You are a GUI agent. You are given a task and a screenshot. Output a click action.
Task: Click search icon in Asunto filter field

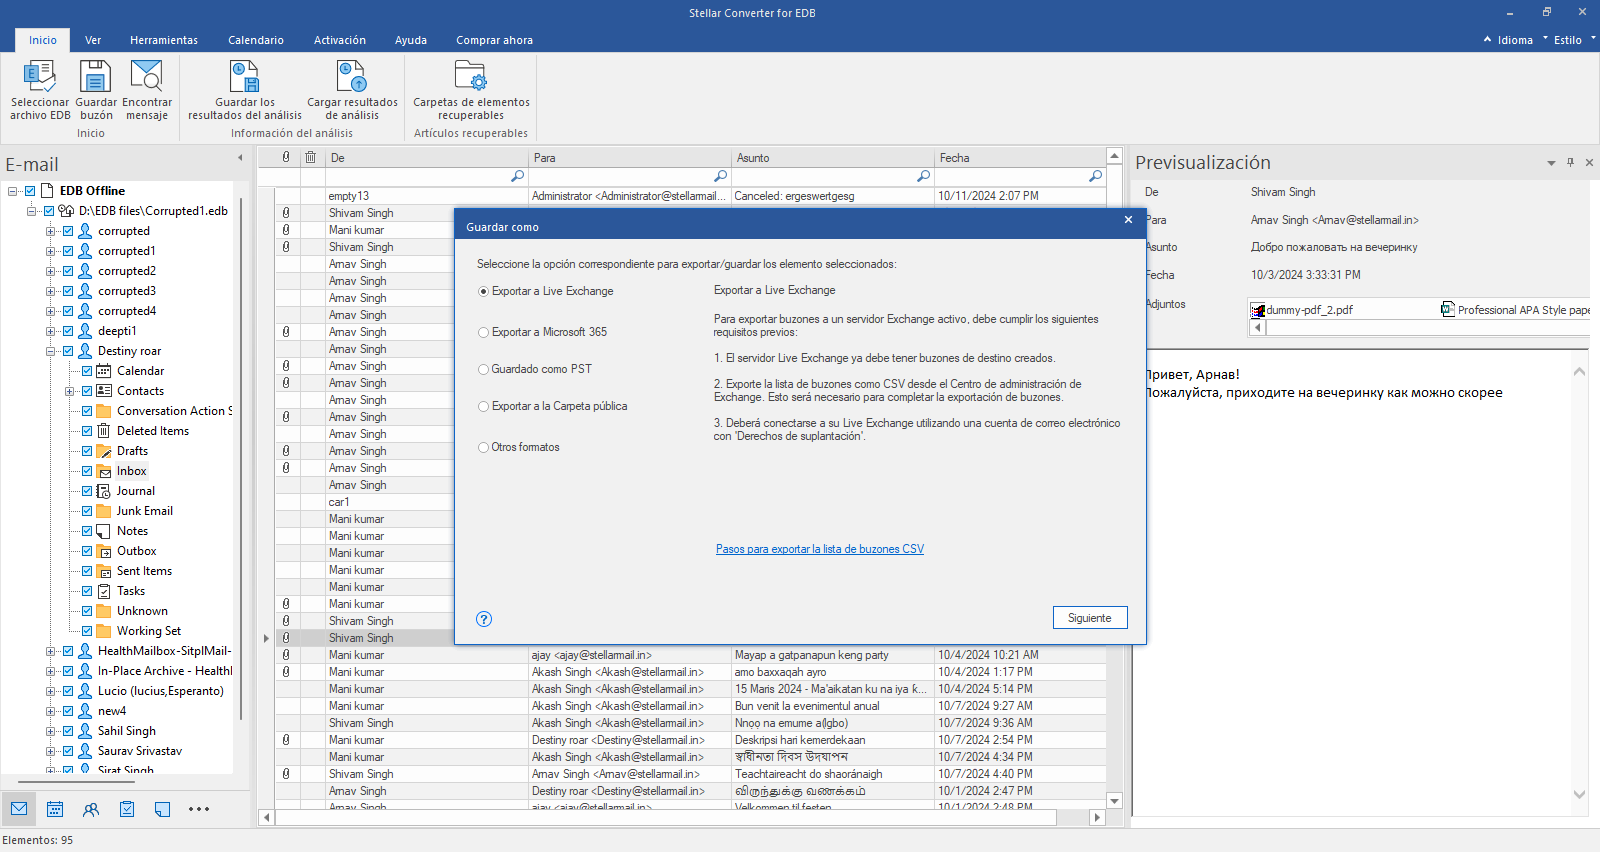(x=923, y=176)
